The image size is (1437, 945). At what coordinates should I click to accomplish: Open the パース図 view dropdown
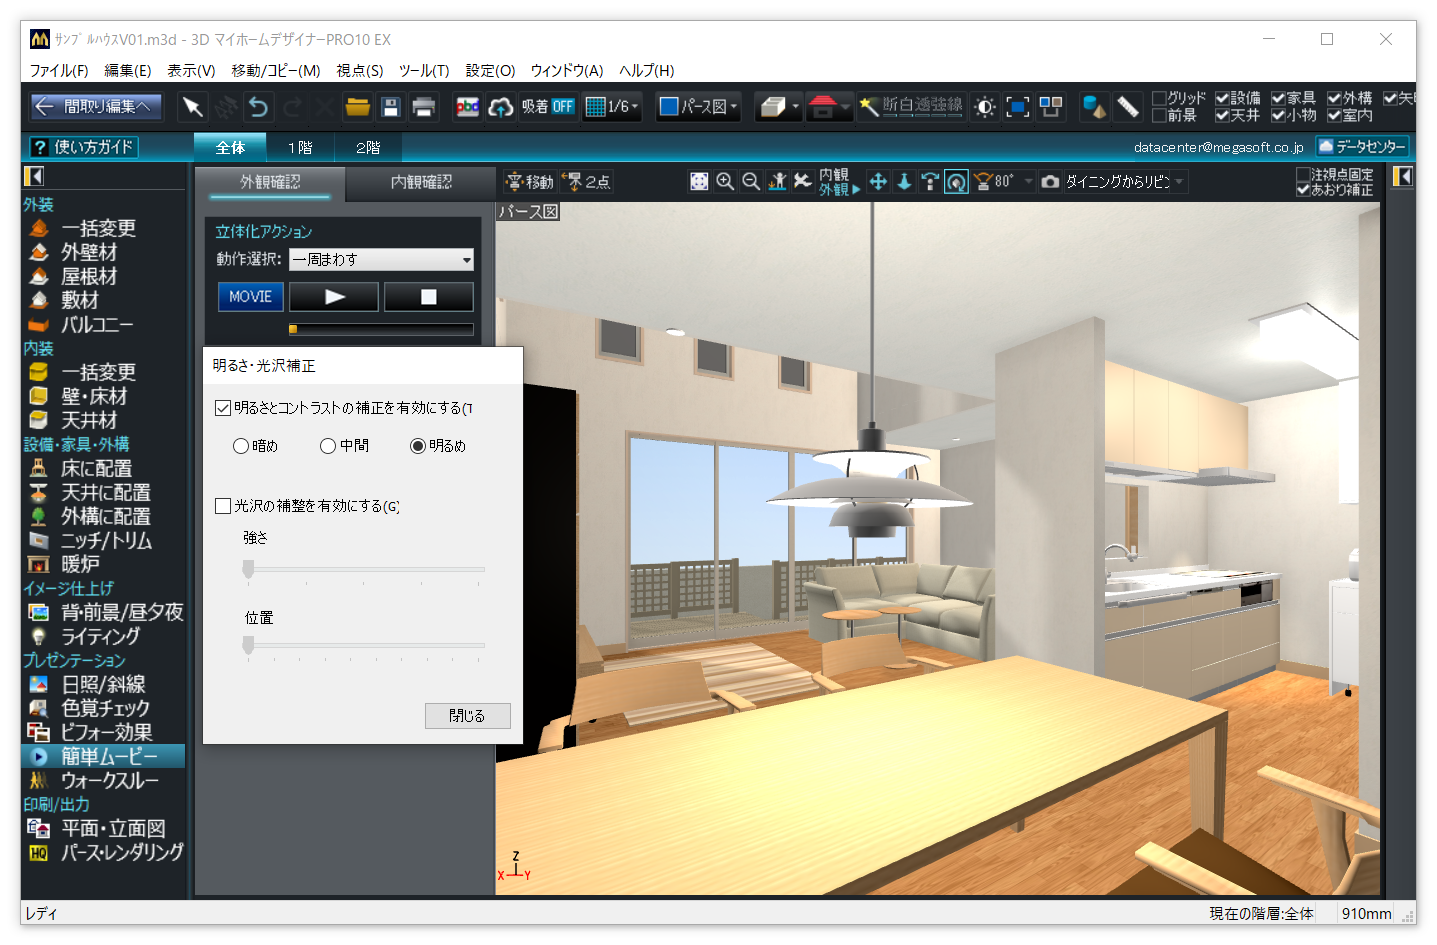pos(698,107)
